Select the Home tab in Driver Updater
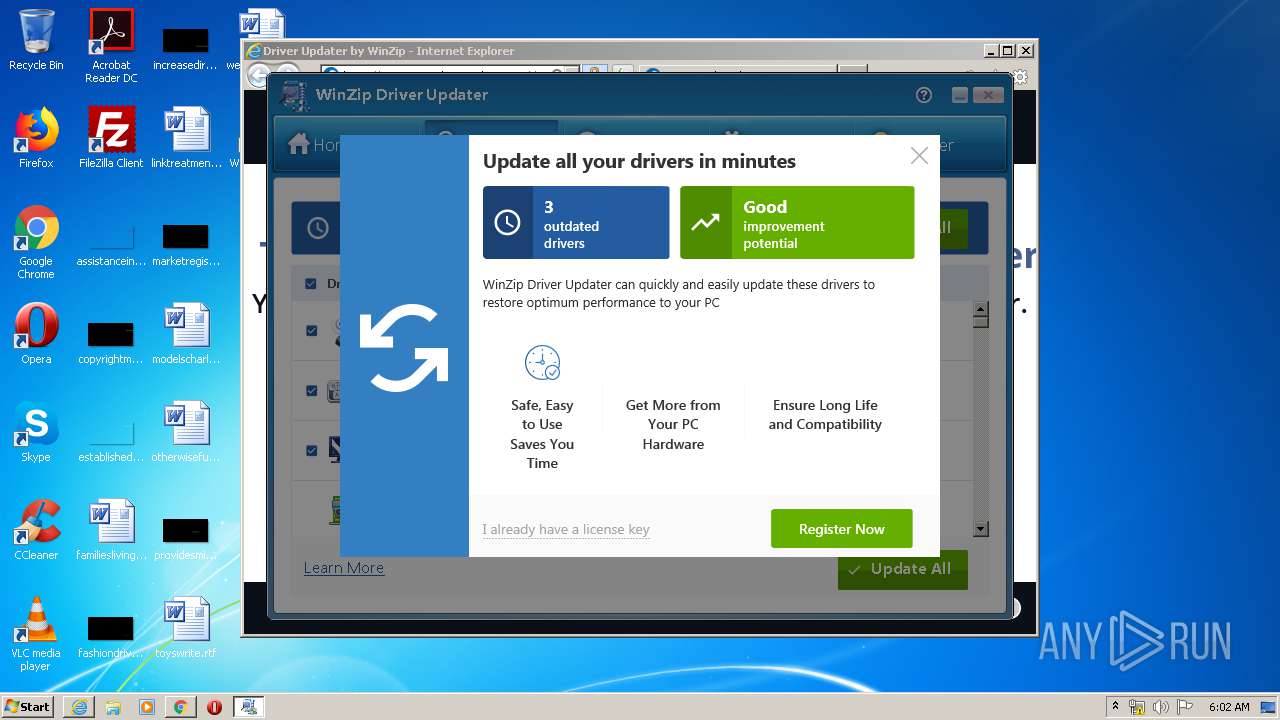Viewport: 1280px width, 720px height. [315, 145]
